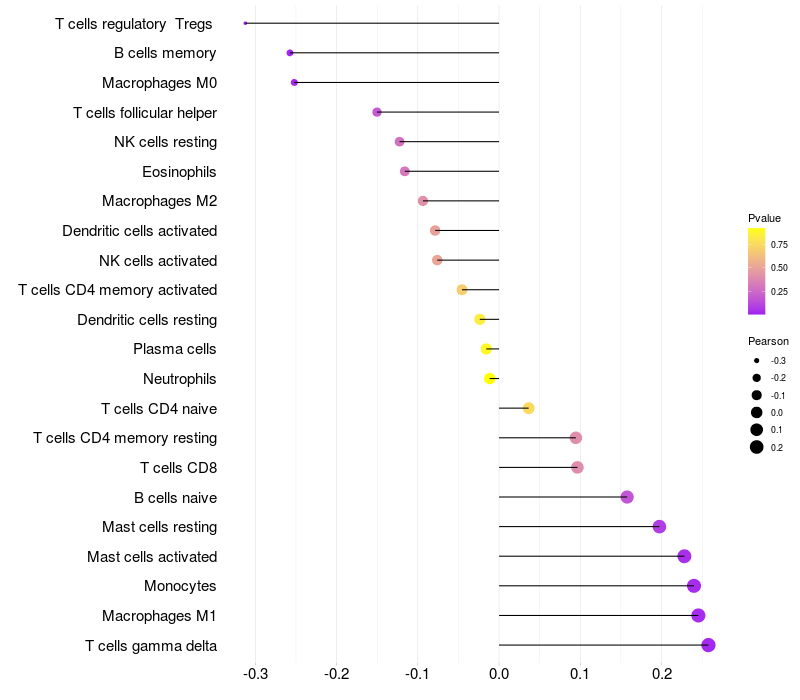The image size is (800, 700).
Task: Click the T cells regulatory Tregs point
Action: point(245,23)
